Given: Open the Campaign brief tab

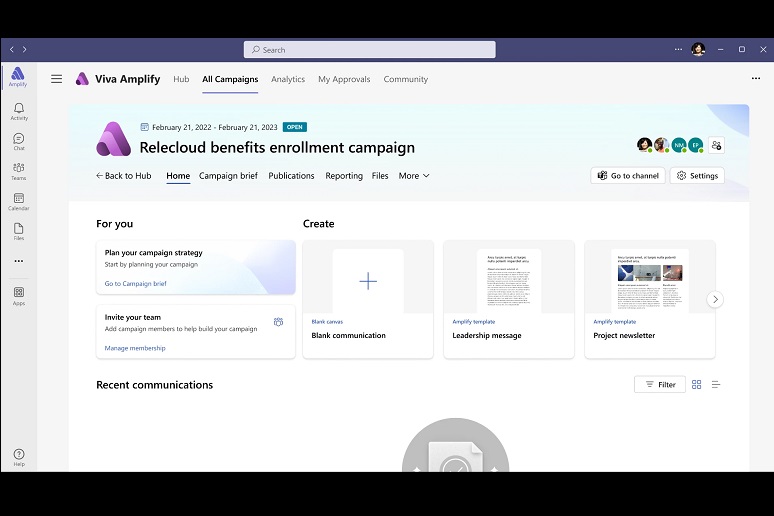Looking at the screenshot, I should click(228, 176).
